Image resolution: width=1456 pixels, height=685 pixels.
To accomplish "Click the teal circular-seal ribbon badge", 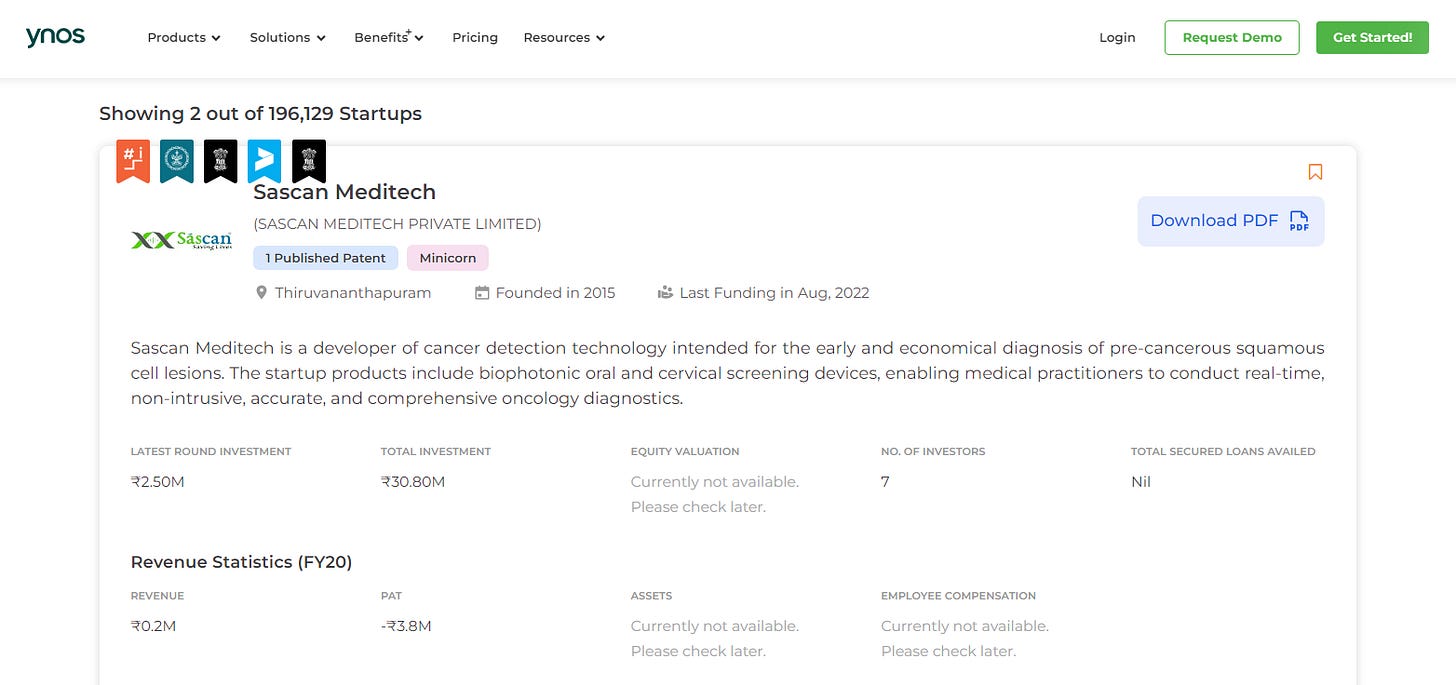I will pyautogui.click(x=177, y=161).
